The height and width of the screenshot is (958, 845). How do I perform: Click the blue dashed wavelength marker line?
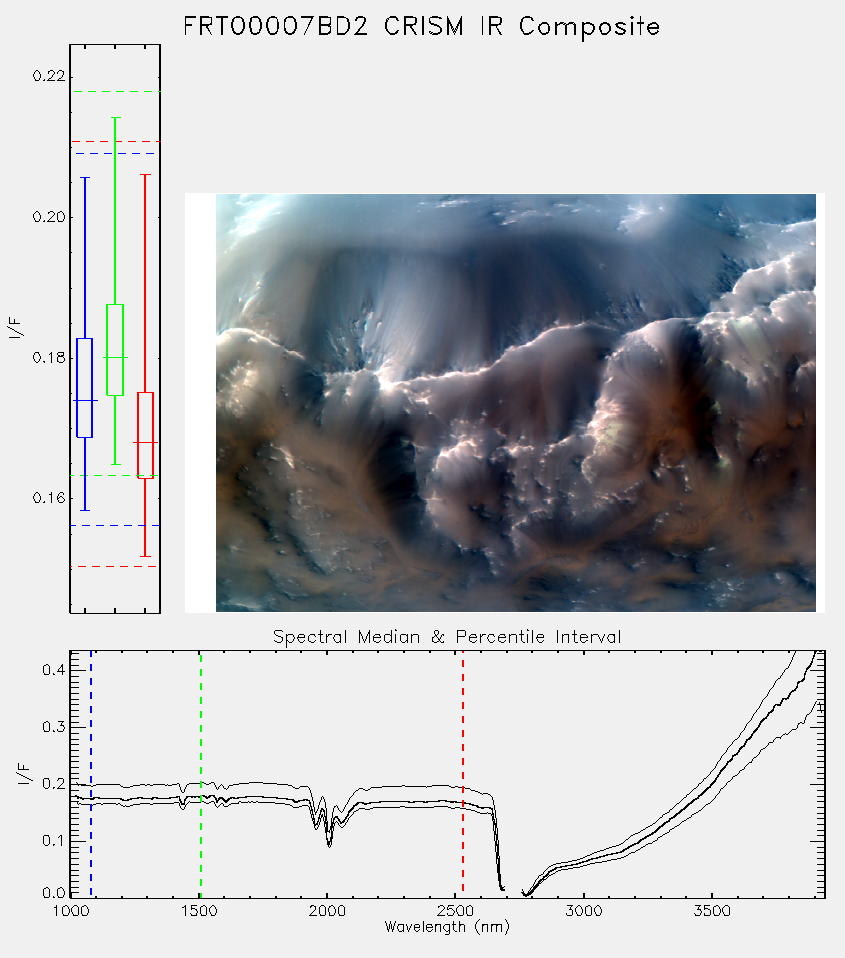click(x=91, y=774)
